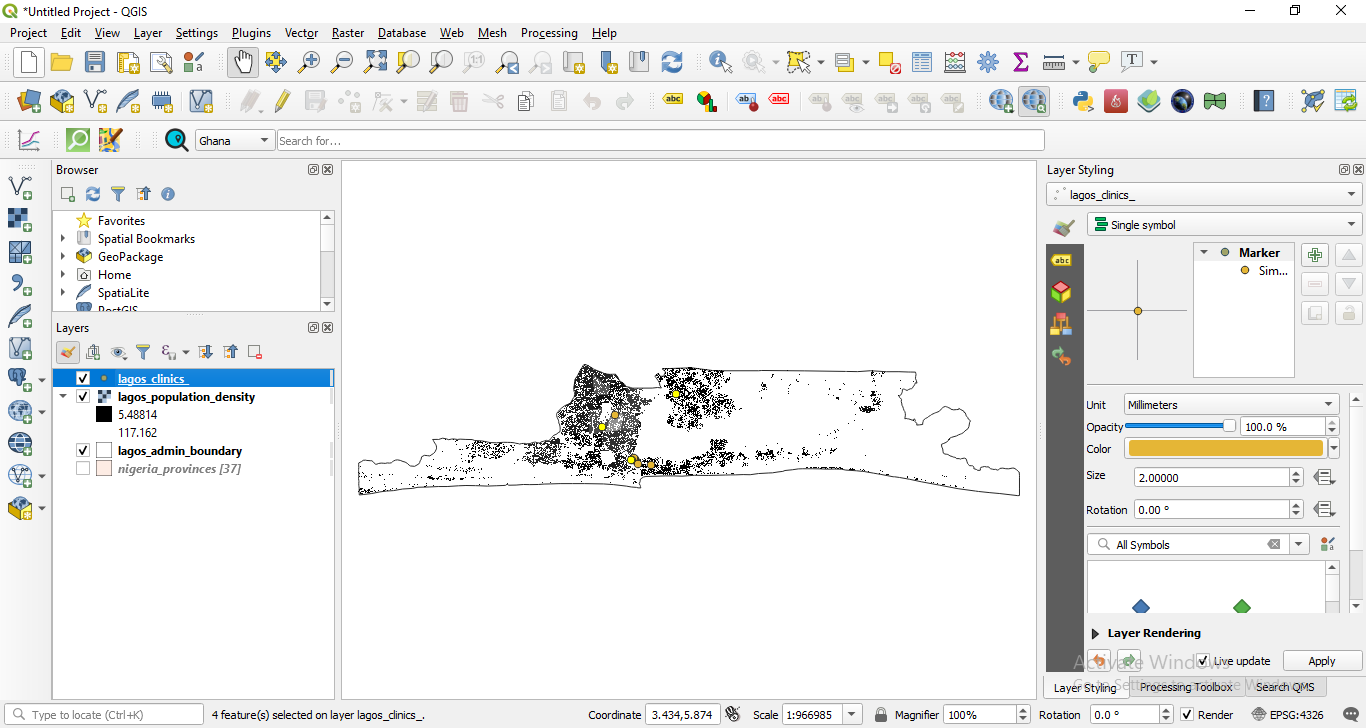Open the Python Console icon

pyautogui.click(x=1082, y=101)
